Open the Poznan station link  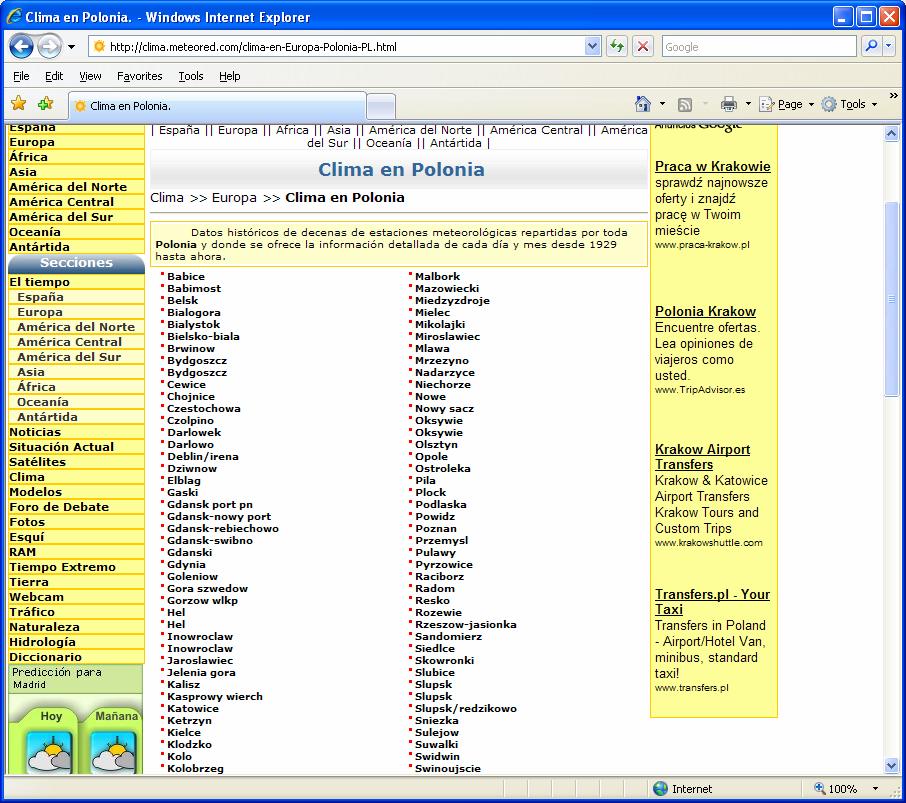(x=436, y=529)
